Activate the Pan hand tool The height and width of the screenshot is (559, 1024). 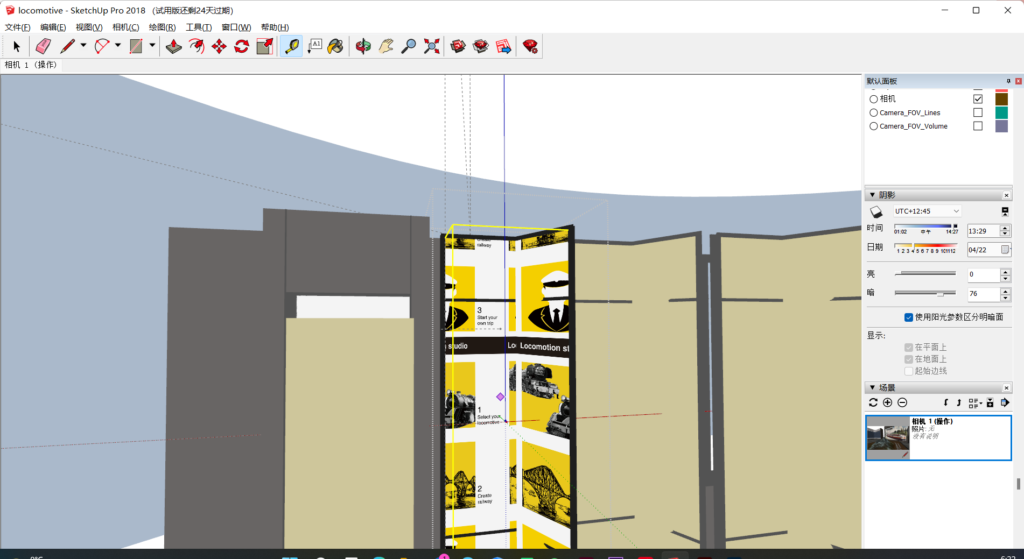point(386,46)
